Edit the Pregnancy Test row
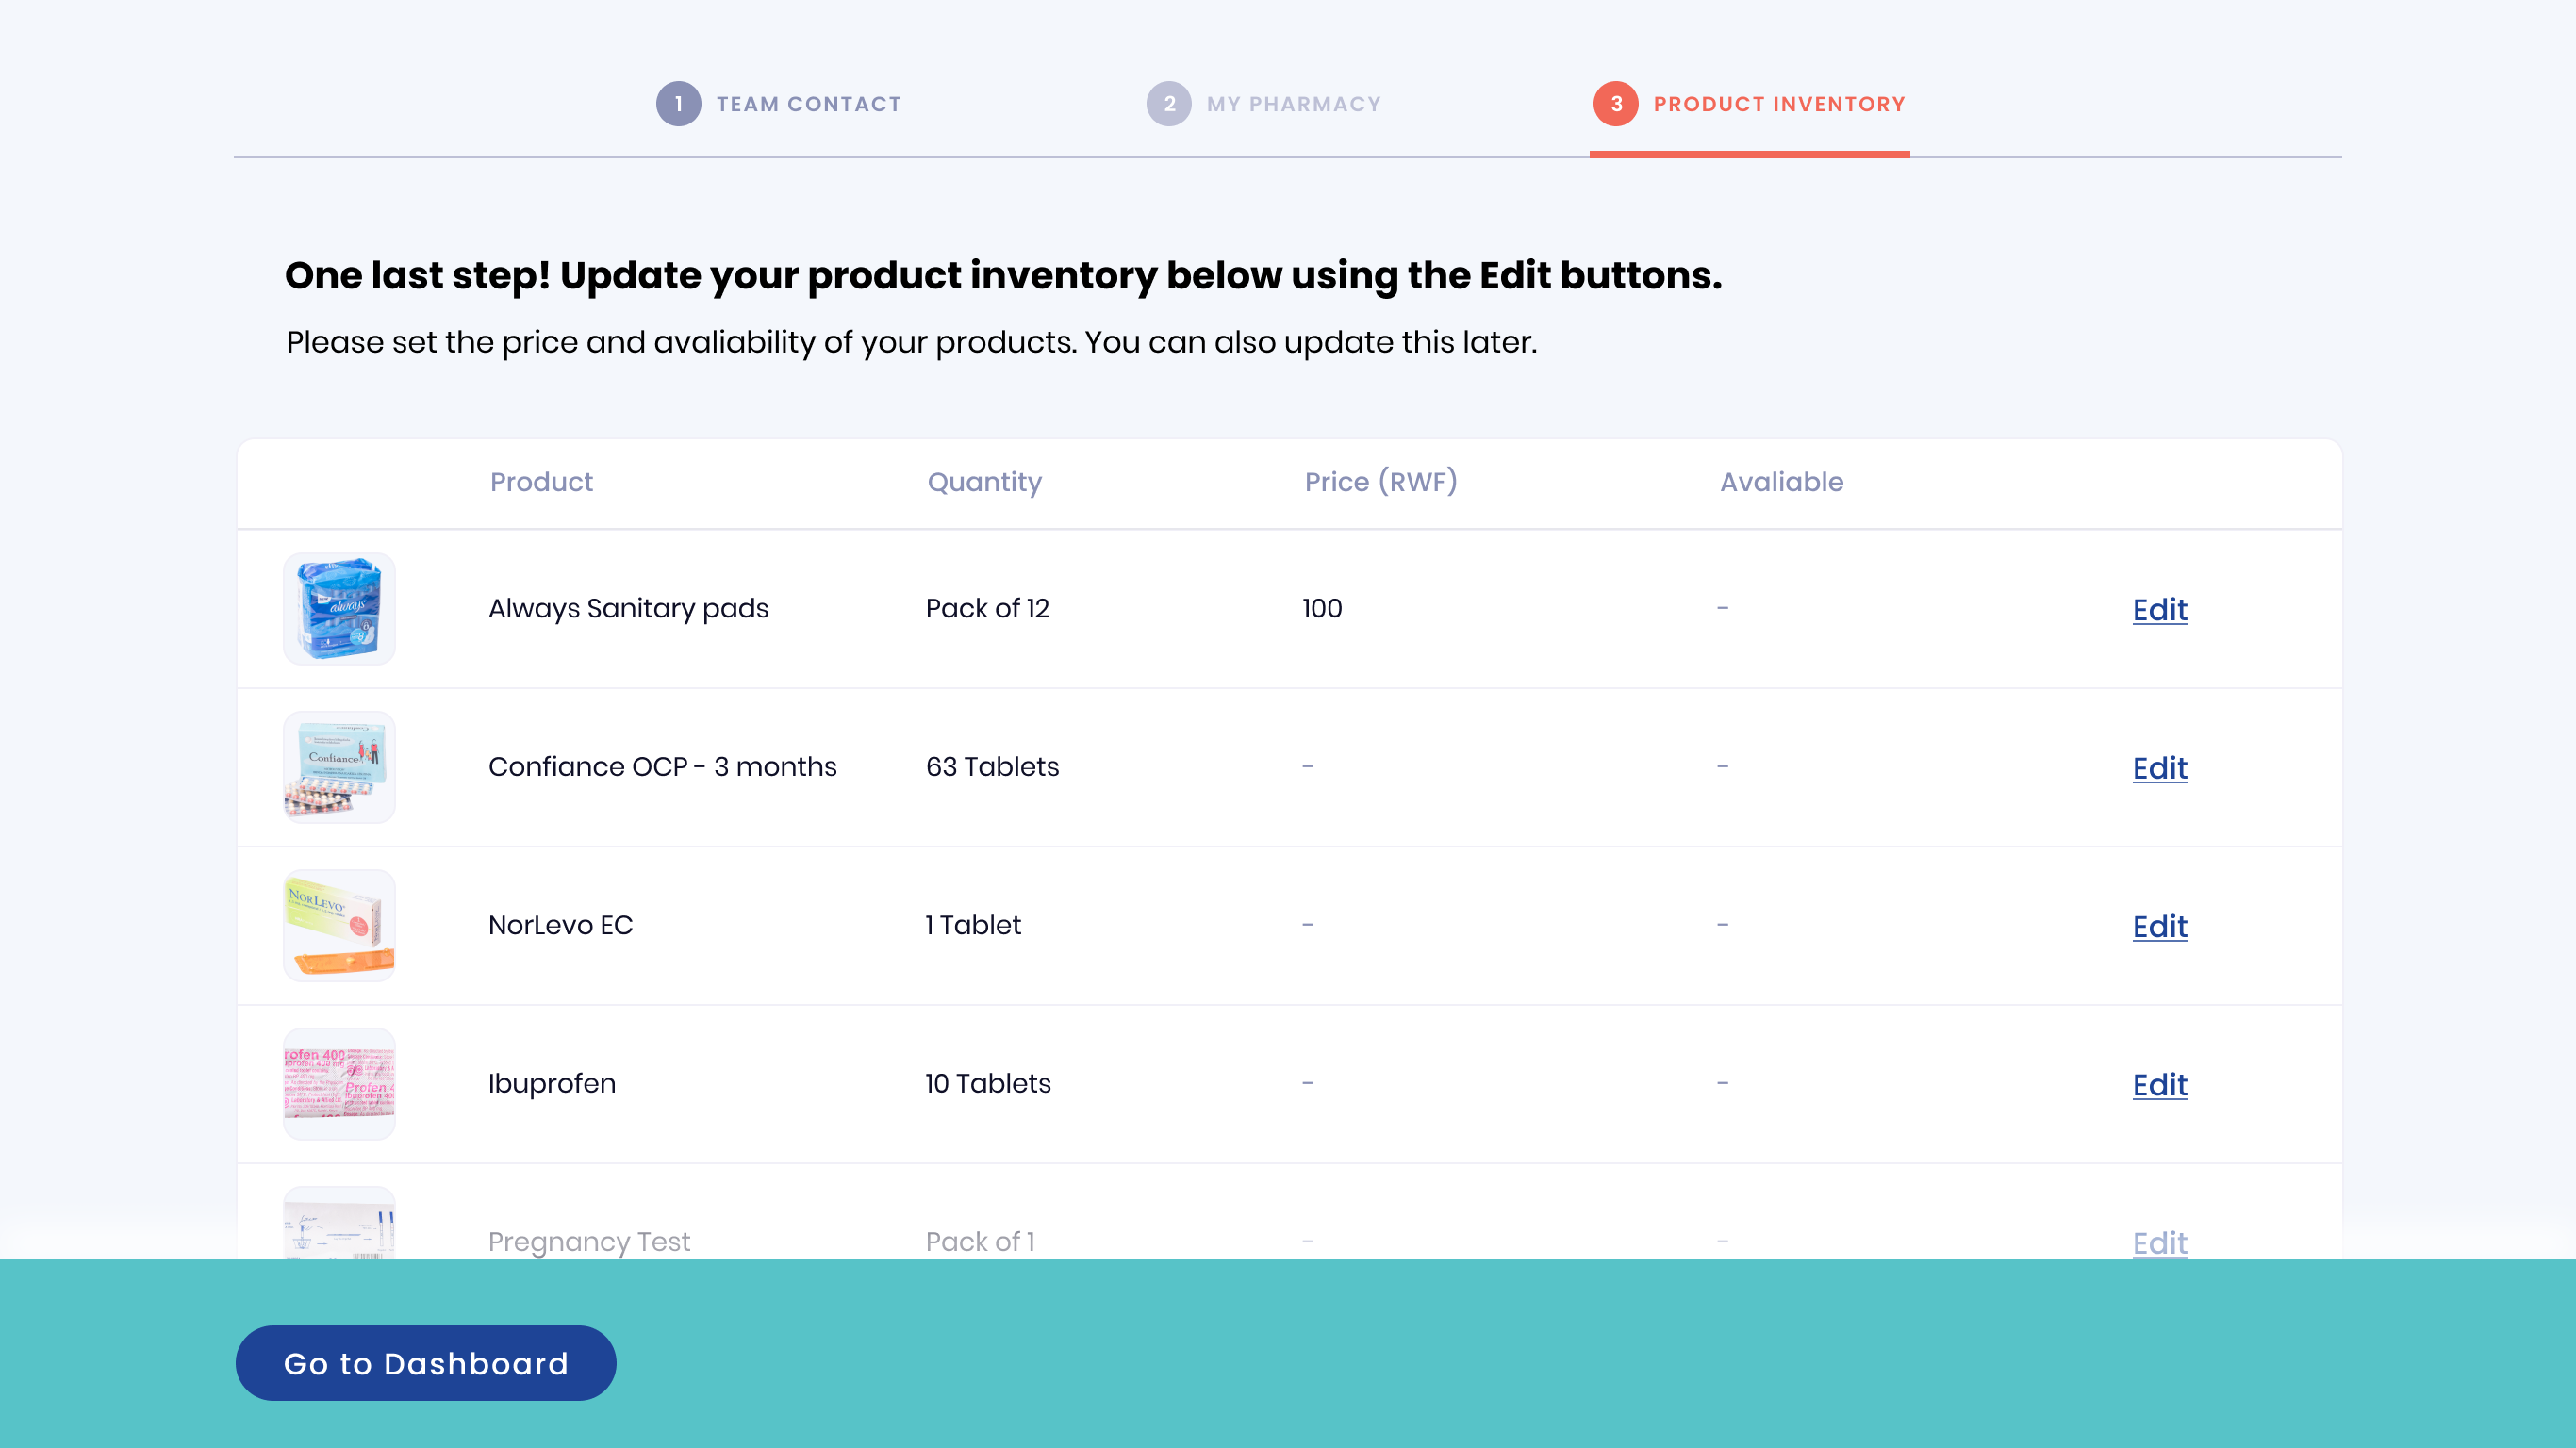 2159,1242
